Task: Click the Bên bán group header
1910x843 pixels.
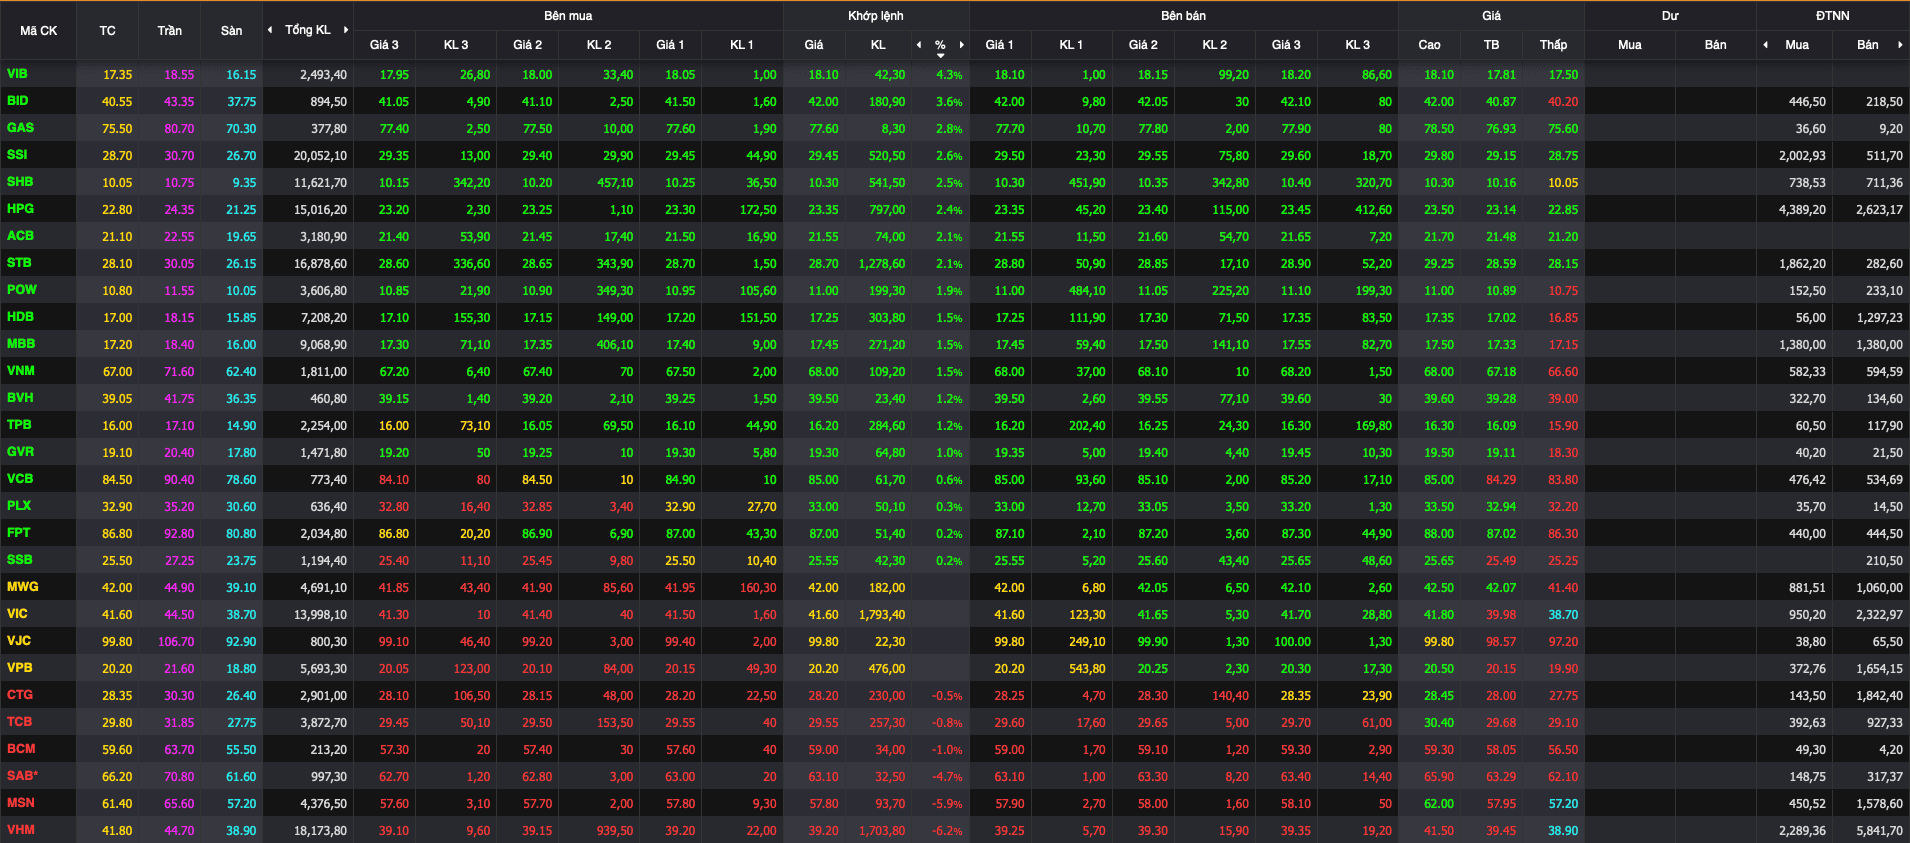Action: point(1183,16)
